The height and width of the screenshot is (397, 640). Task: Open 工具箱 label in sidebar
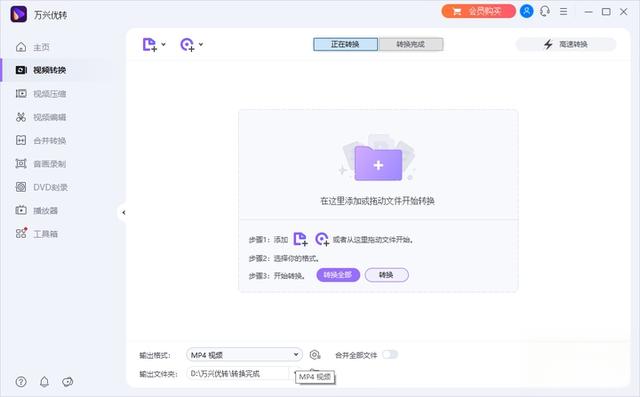point(45,234)
